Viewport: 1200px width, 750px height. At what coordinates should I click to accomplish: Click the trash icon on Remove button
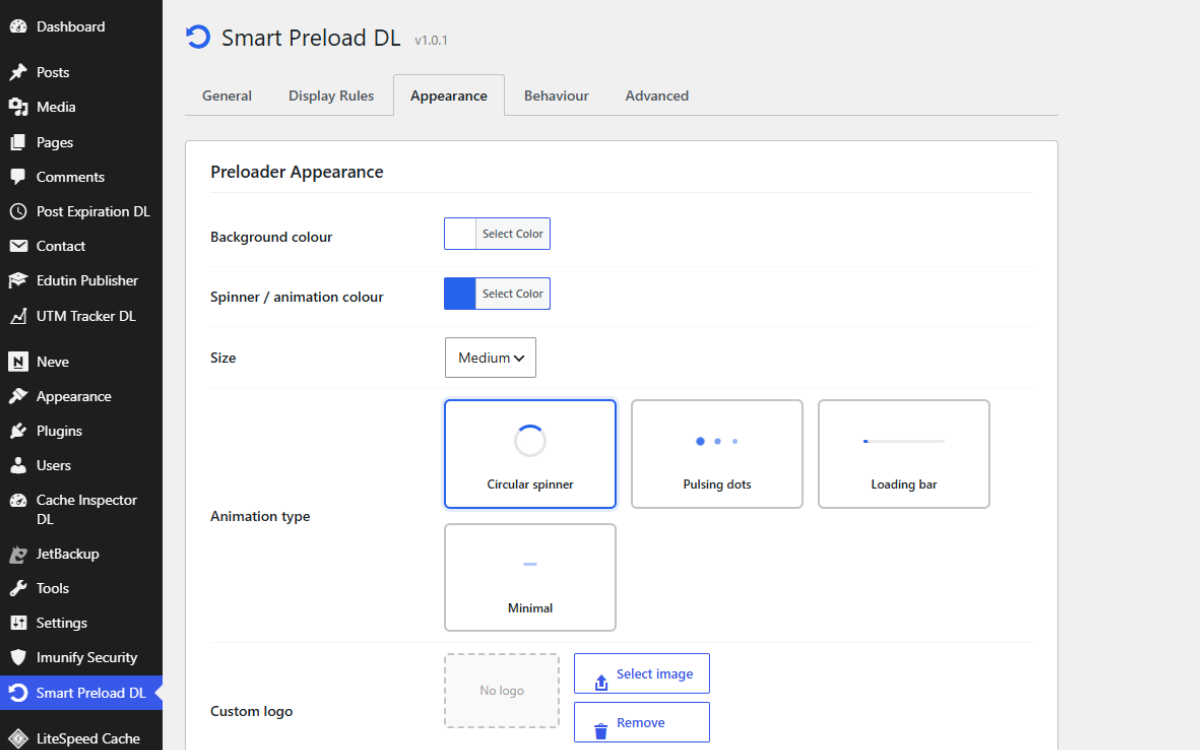click(x=601, y=731)
